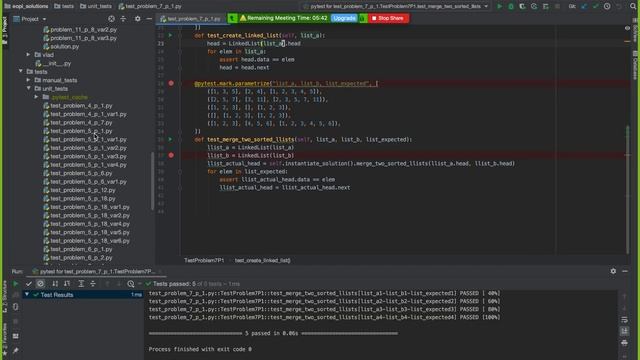Open Search Everywhere magnifier
The width and height of the screenshot is (640, 360).
(x=633, y=7)
